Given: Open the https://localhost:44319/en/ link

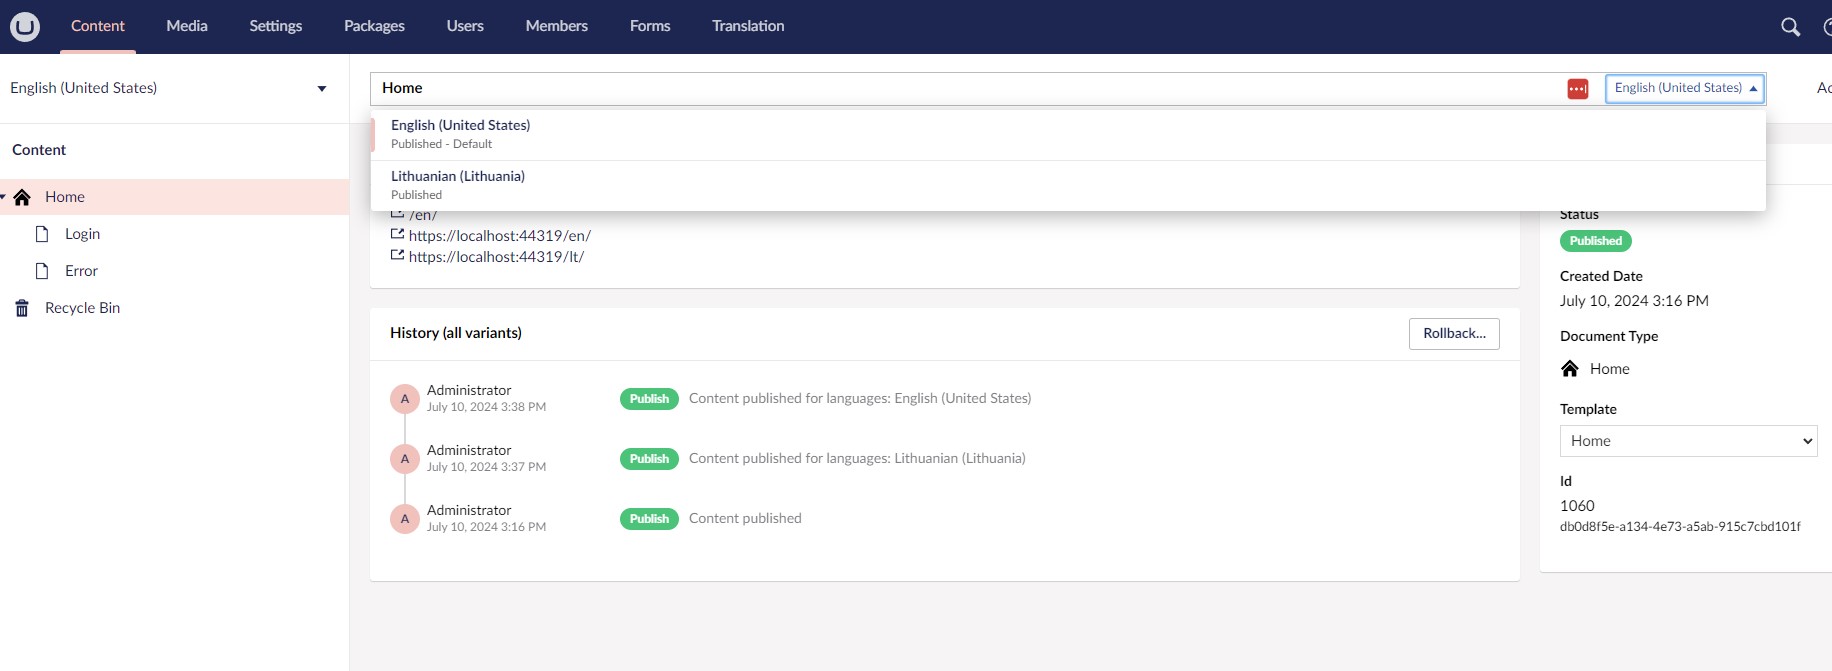Looking at the screenshot, I should point(499,236).
